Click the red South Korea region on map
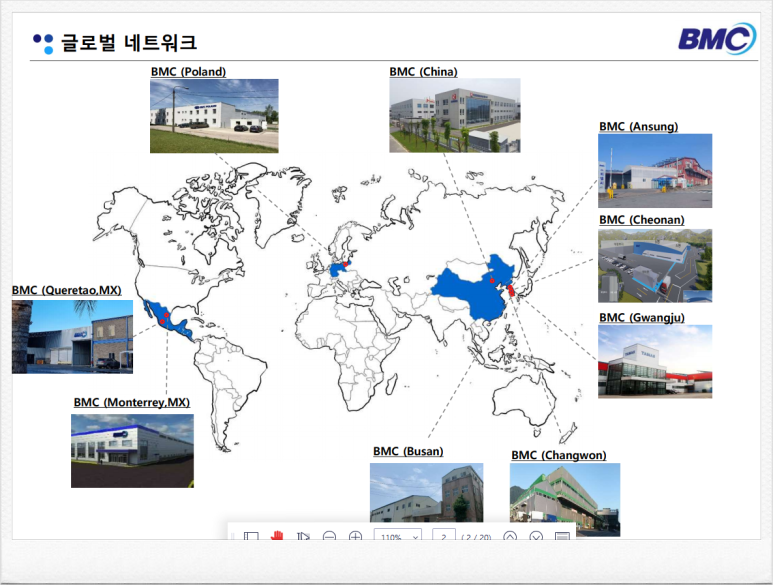Viewport: 773px width, 585px height. pos(511,291)
